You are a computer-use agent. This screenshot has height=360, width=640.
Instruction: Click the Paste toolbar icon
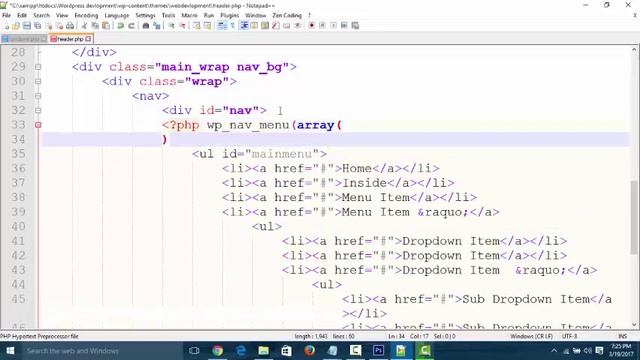point(106,26)
